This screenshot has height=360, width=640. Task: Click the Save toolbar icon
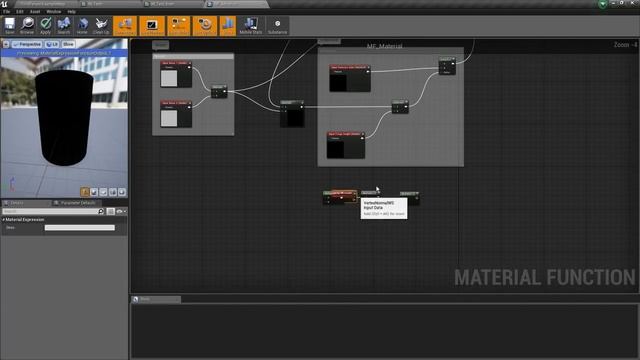click(x=9, y=25)
